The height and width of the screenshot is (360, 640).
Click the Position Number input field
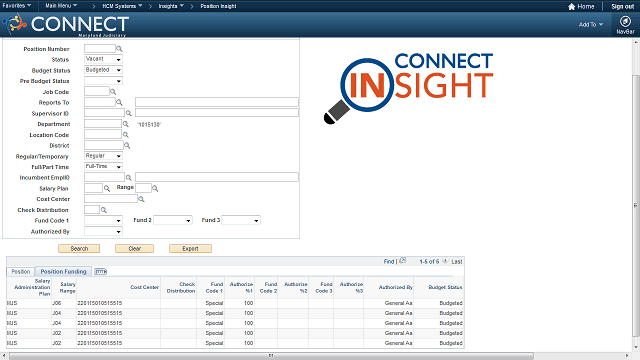(x=100, y=49)
